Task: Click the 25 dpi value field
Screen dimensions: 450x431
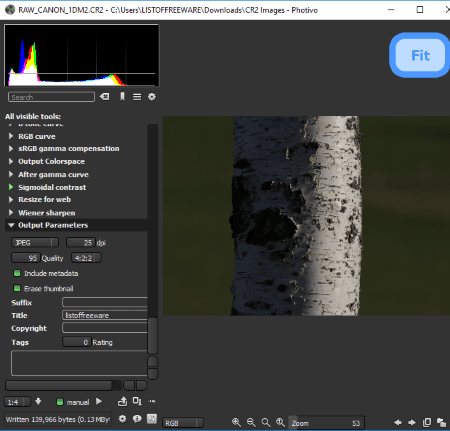Action: coord(81,242)
